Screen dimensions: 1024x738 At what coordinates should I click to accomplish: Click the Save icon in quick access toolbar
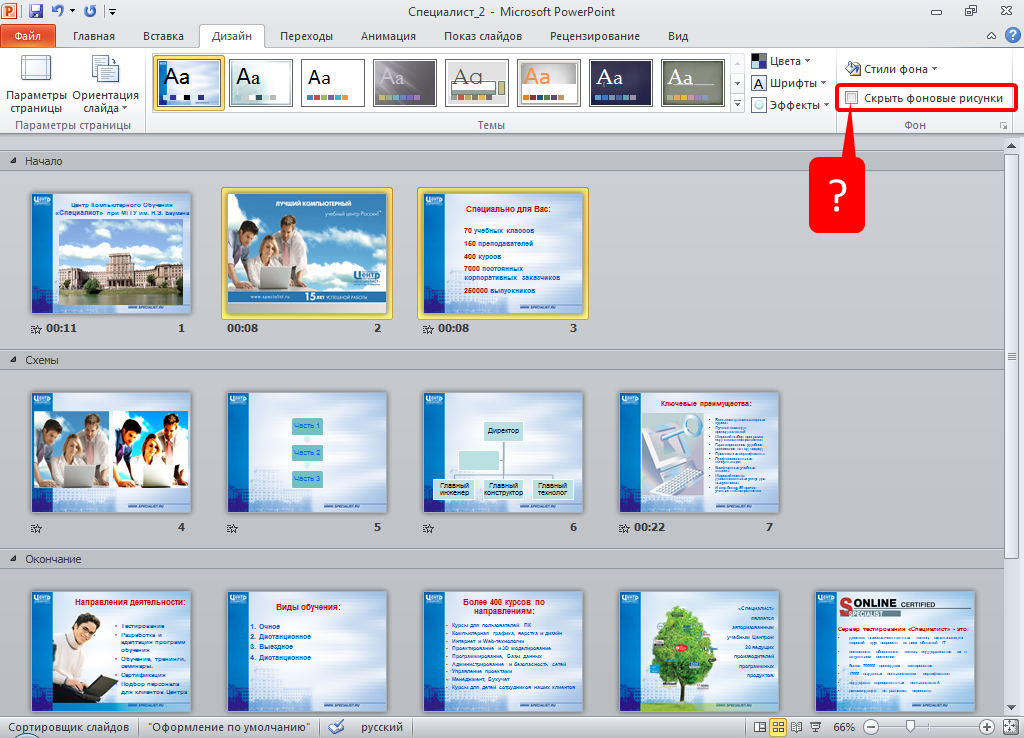pyautogui.click(x=36, y=11)
